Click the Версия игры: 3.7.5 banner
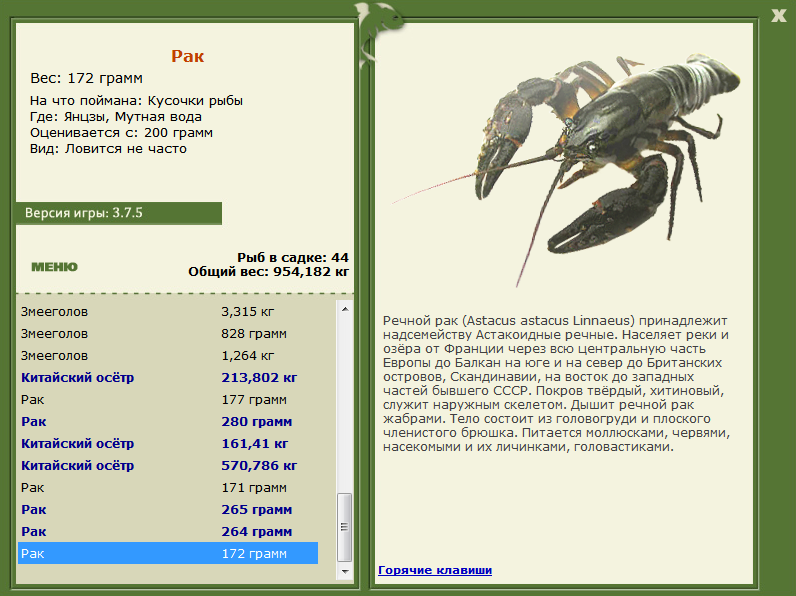This screenshot has width=796, height=596. 119,213
